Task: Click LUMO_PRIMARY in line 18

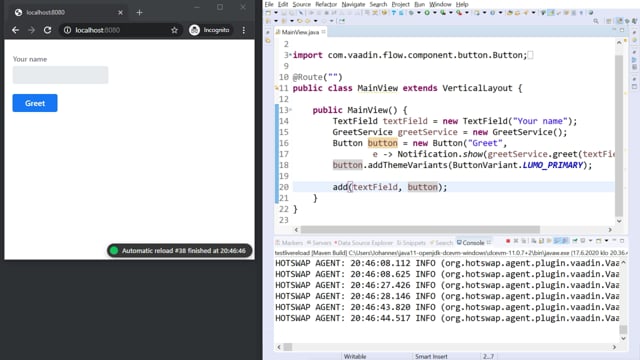Action: coord(553,165)
